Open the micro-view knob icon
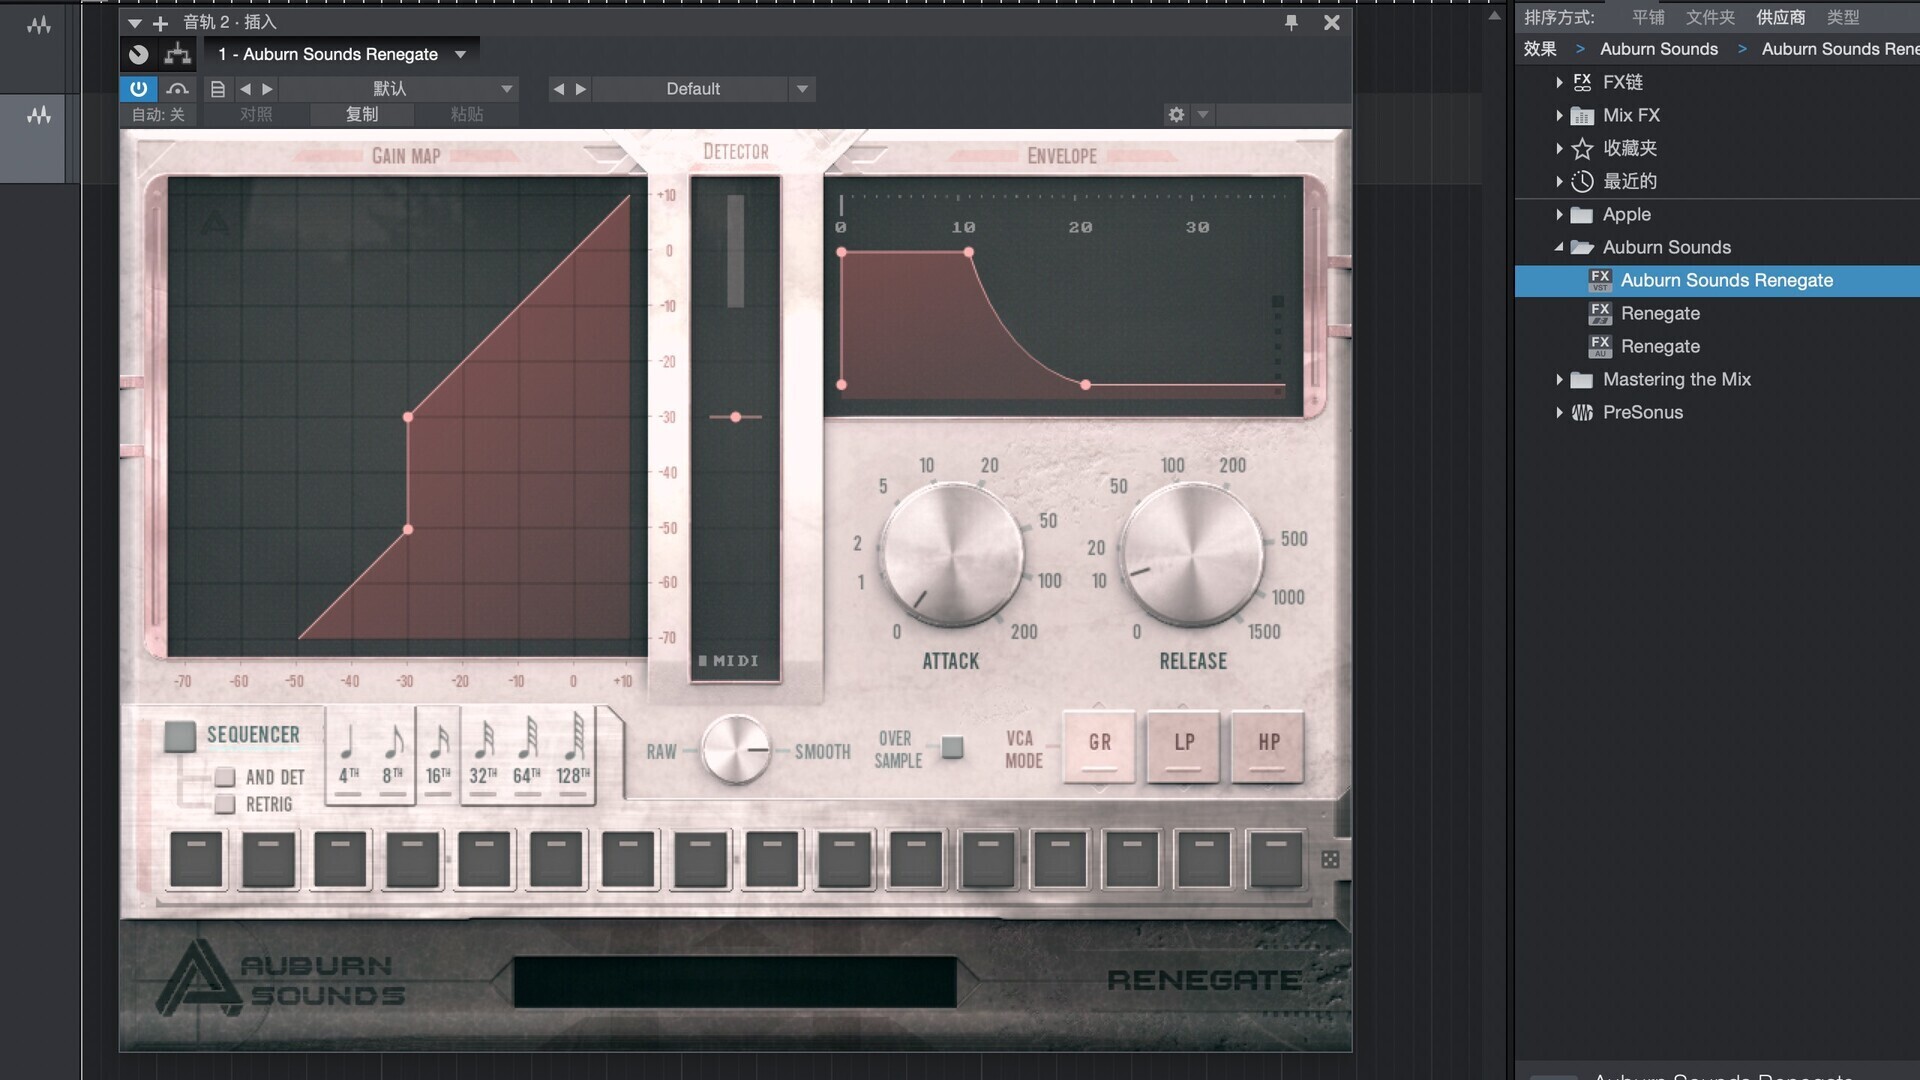Image resolution: width=1920 pixels, height=1080 pixels. (x=139, y=54)
